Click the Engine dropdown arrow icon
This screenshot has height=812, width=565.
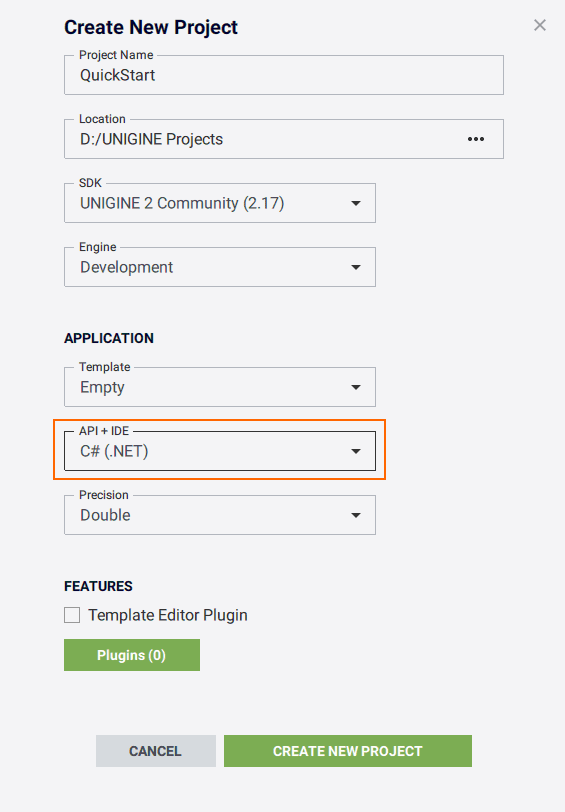pos(356,267)
